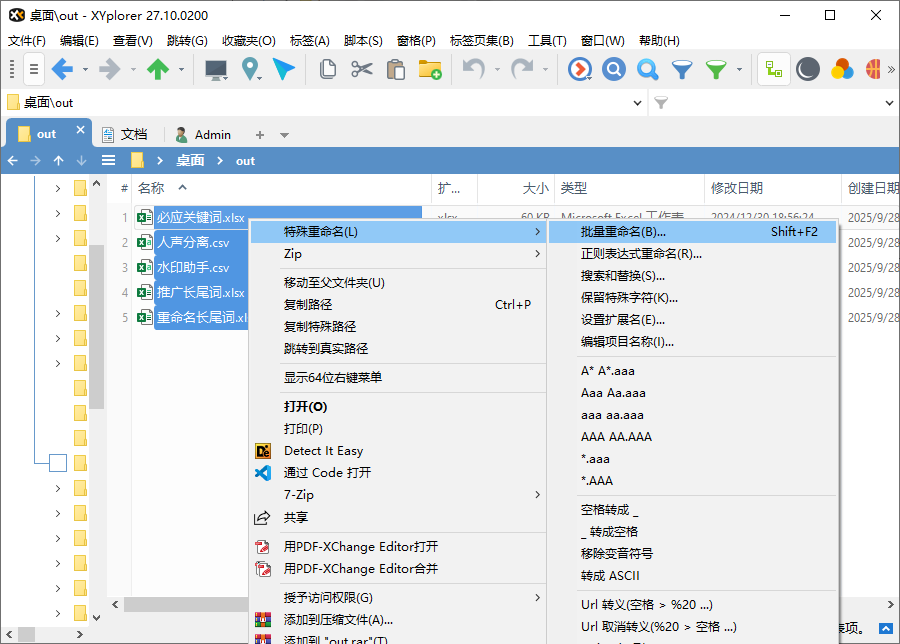Open the tab list dropdown arrow
Viewport: 900px width, 644px height.
pos(284,135)
